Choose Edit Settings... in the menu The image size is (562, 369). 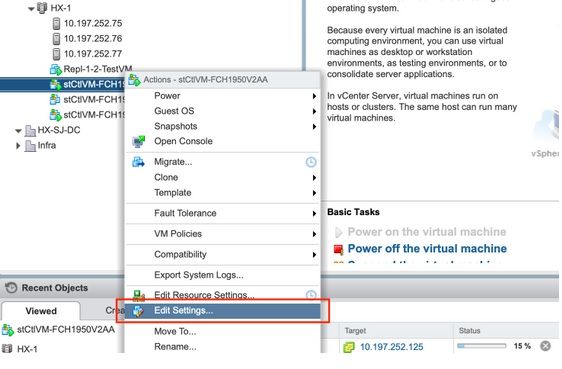pos(223,311)
